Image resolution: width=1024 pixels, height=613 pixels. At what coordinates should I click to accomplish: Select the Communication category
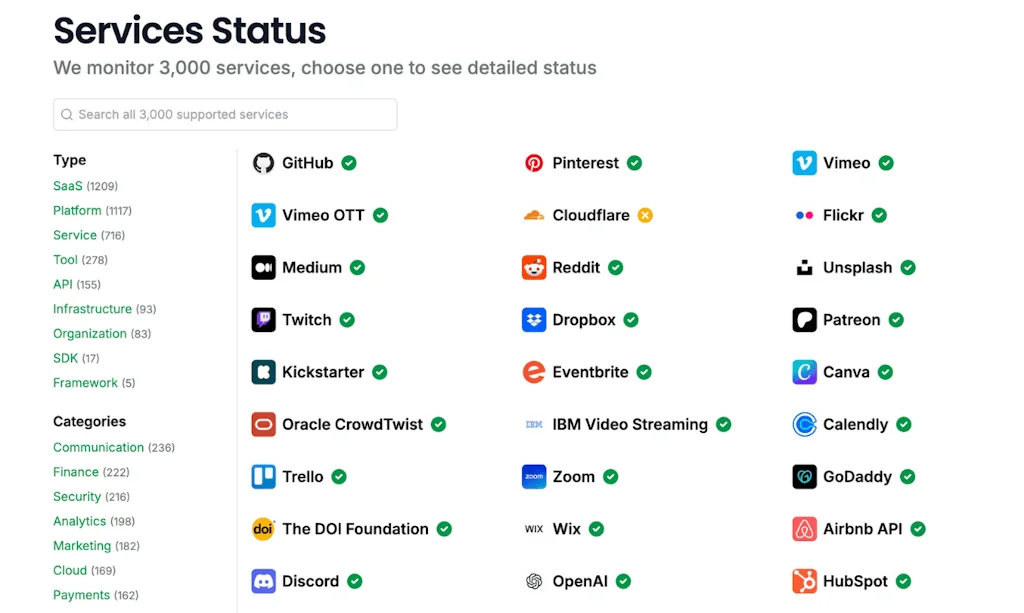[x=98, y=447]
